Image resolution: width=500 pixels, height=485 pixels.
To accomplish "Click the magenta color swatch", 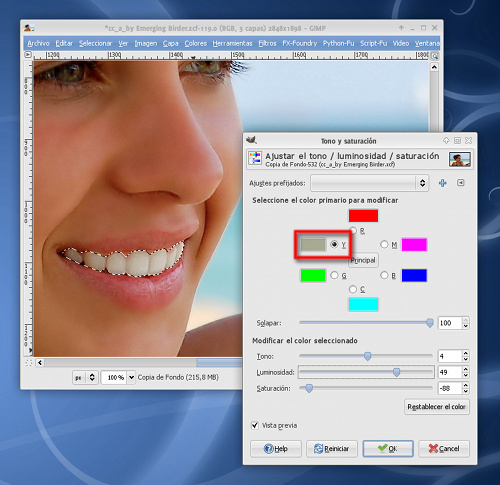I will coord(414,244).
